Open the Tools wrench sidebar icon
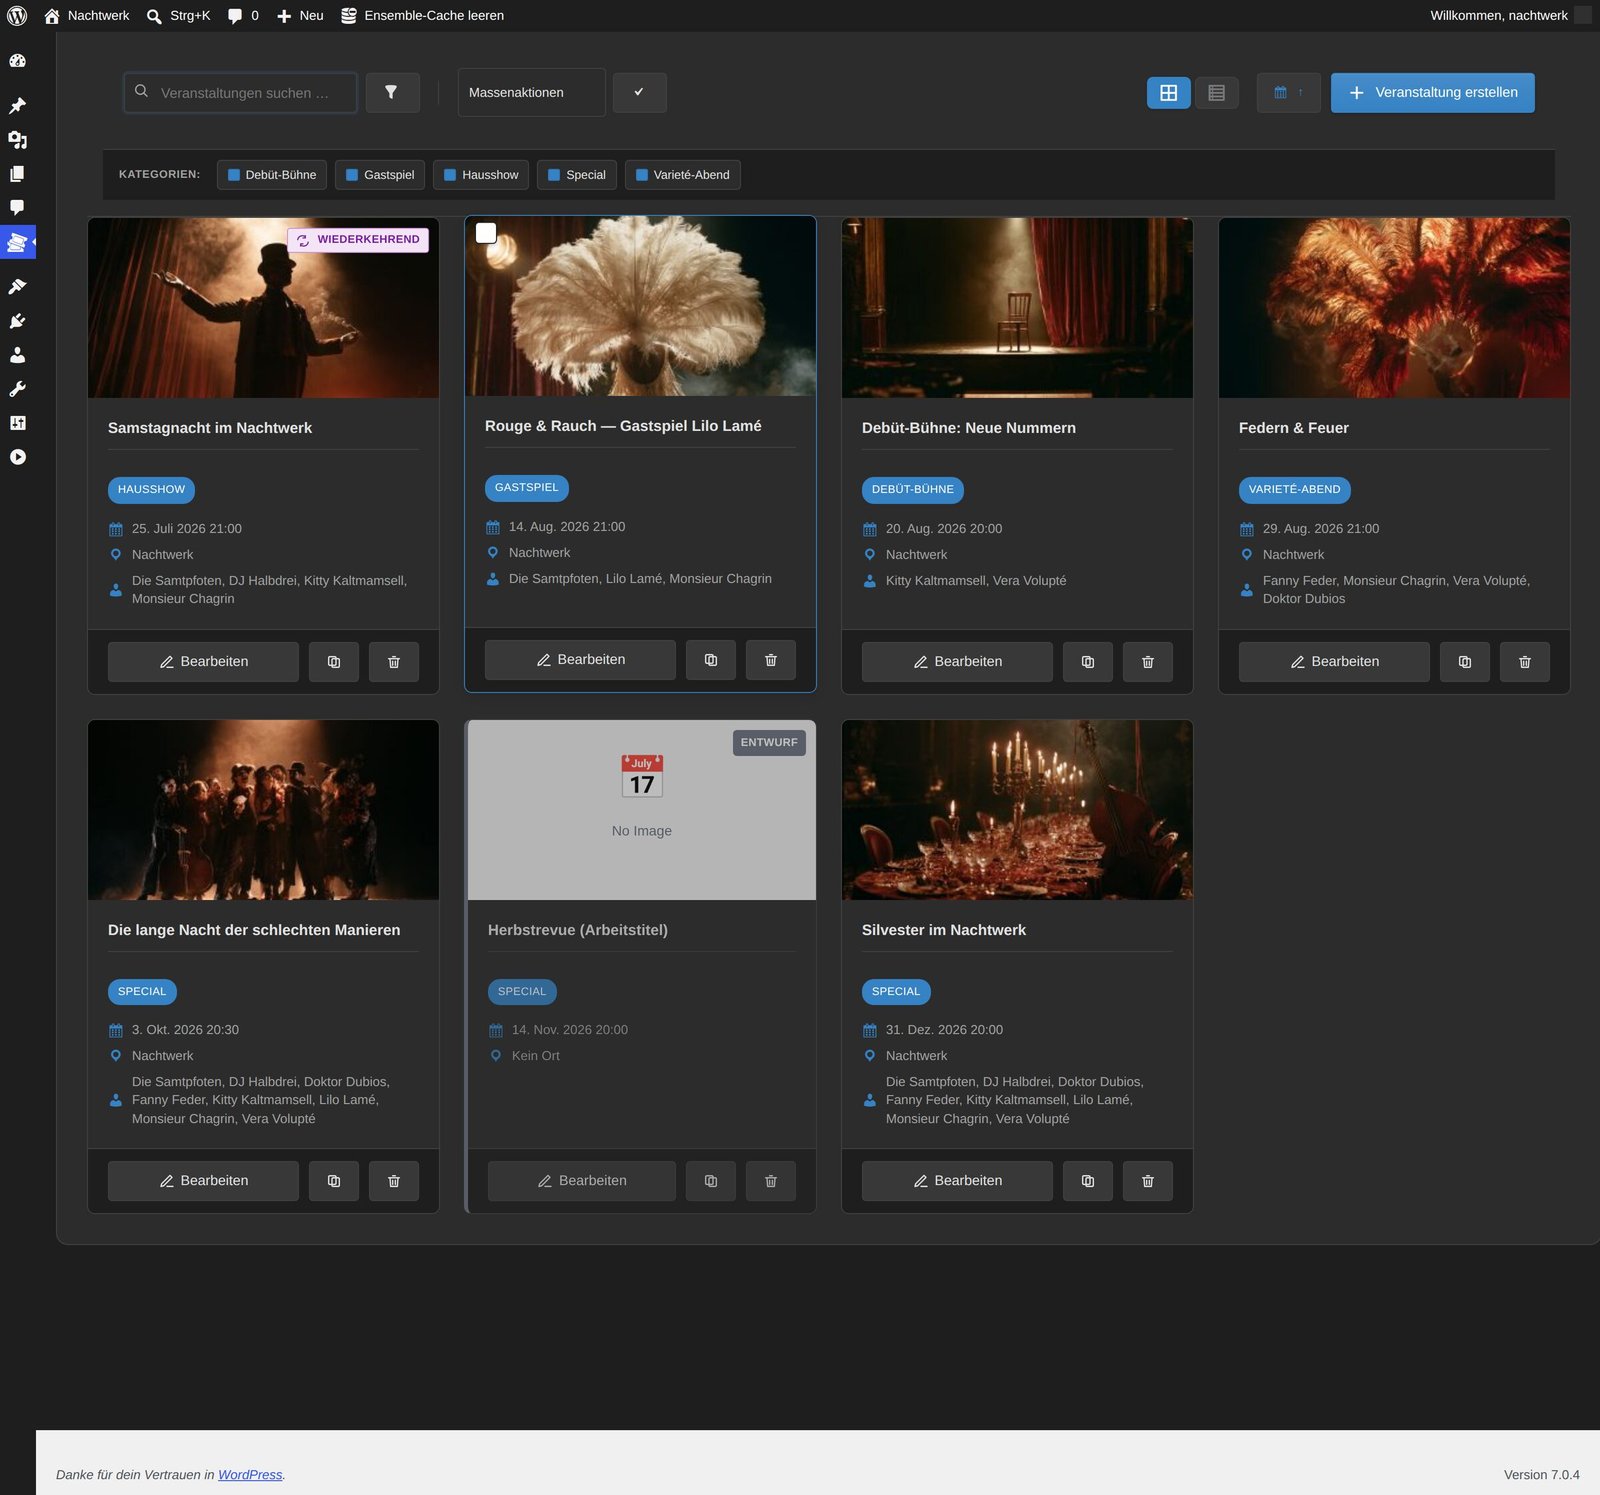 (17, 389)
